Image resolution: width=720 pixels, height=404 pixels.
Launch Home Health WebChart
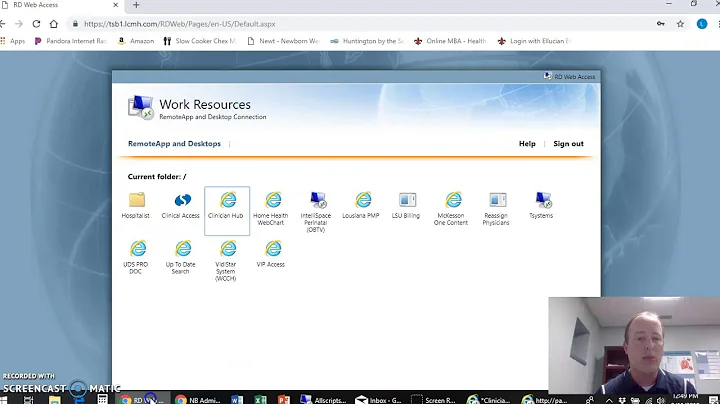[x=271, y=209]
